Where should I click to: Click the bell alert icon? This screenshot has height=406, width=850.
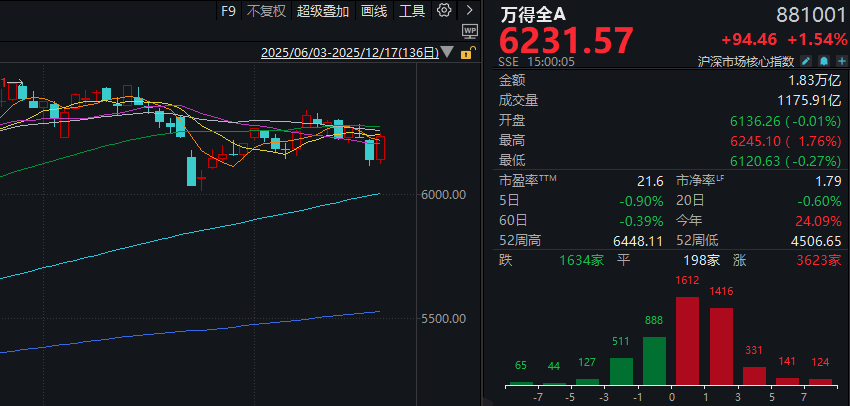point(822,61)
